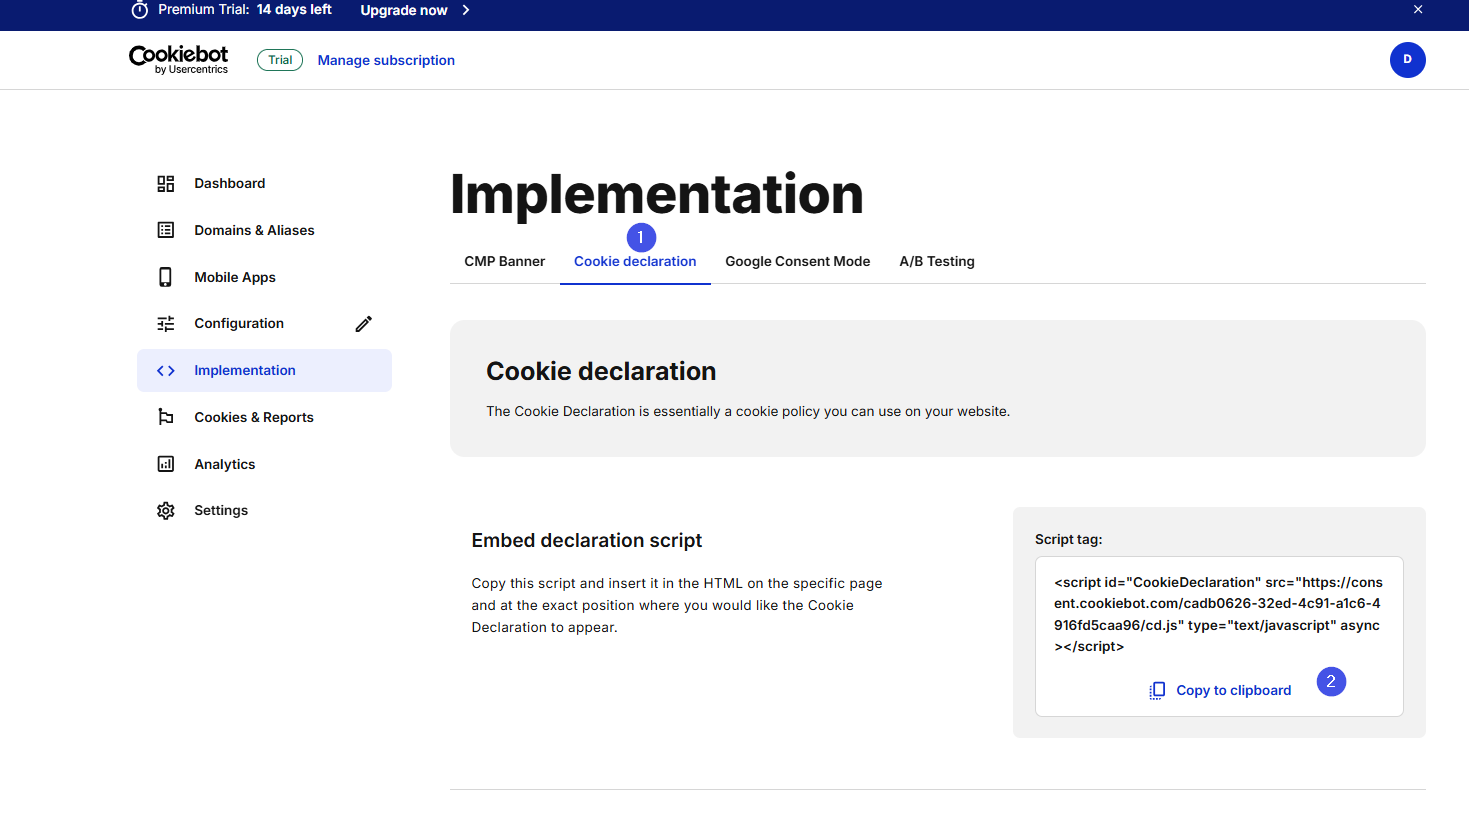Open the user avatar D menu
This screenshot has width=1469, height=819.
click(1407, 60)
